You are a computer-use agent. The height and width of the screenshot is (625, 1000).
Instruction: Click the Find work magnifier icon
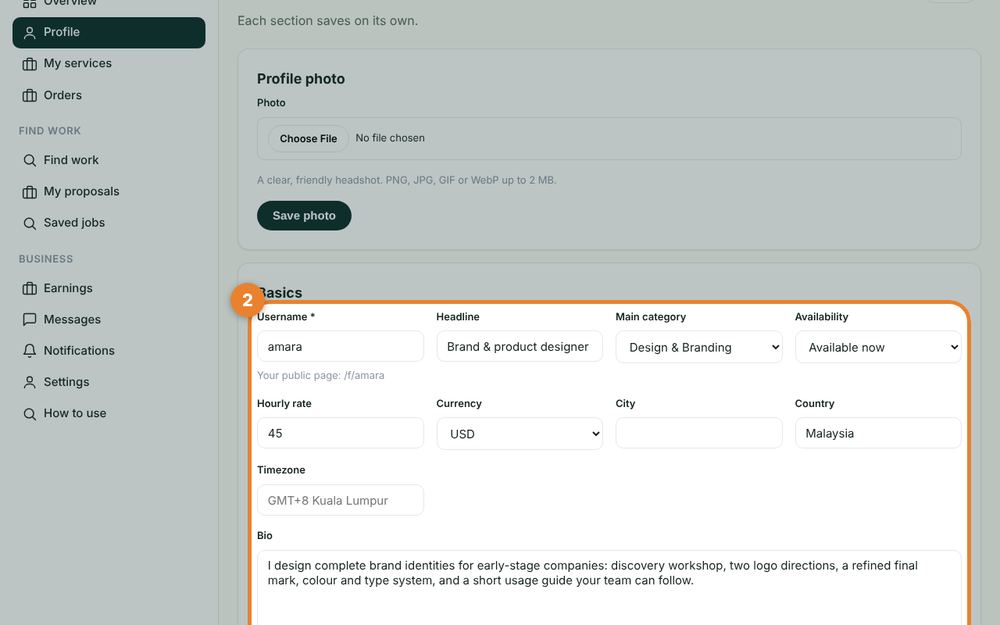point(29,160)
